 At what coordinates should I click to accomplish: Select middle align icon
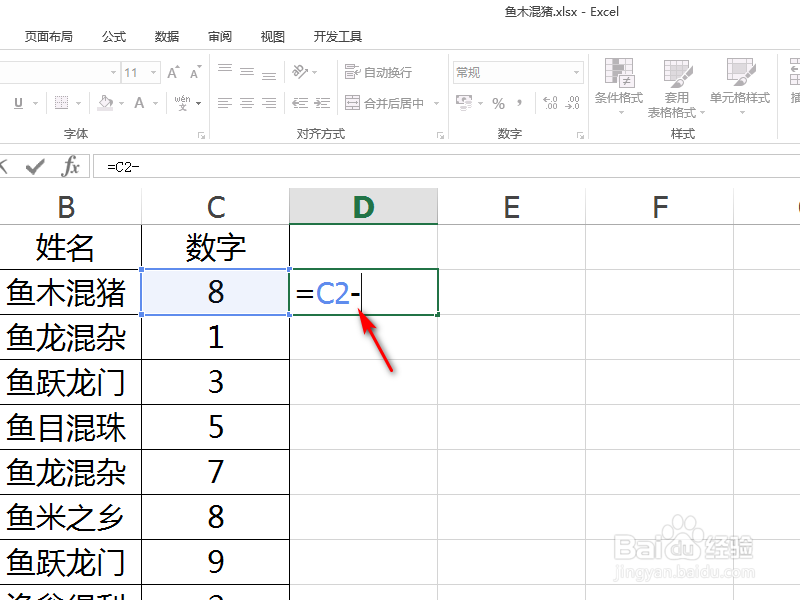(x=247, y=72)
